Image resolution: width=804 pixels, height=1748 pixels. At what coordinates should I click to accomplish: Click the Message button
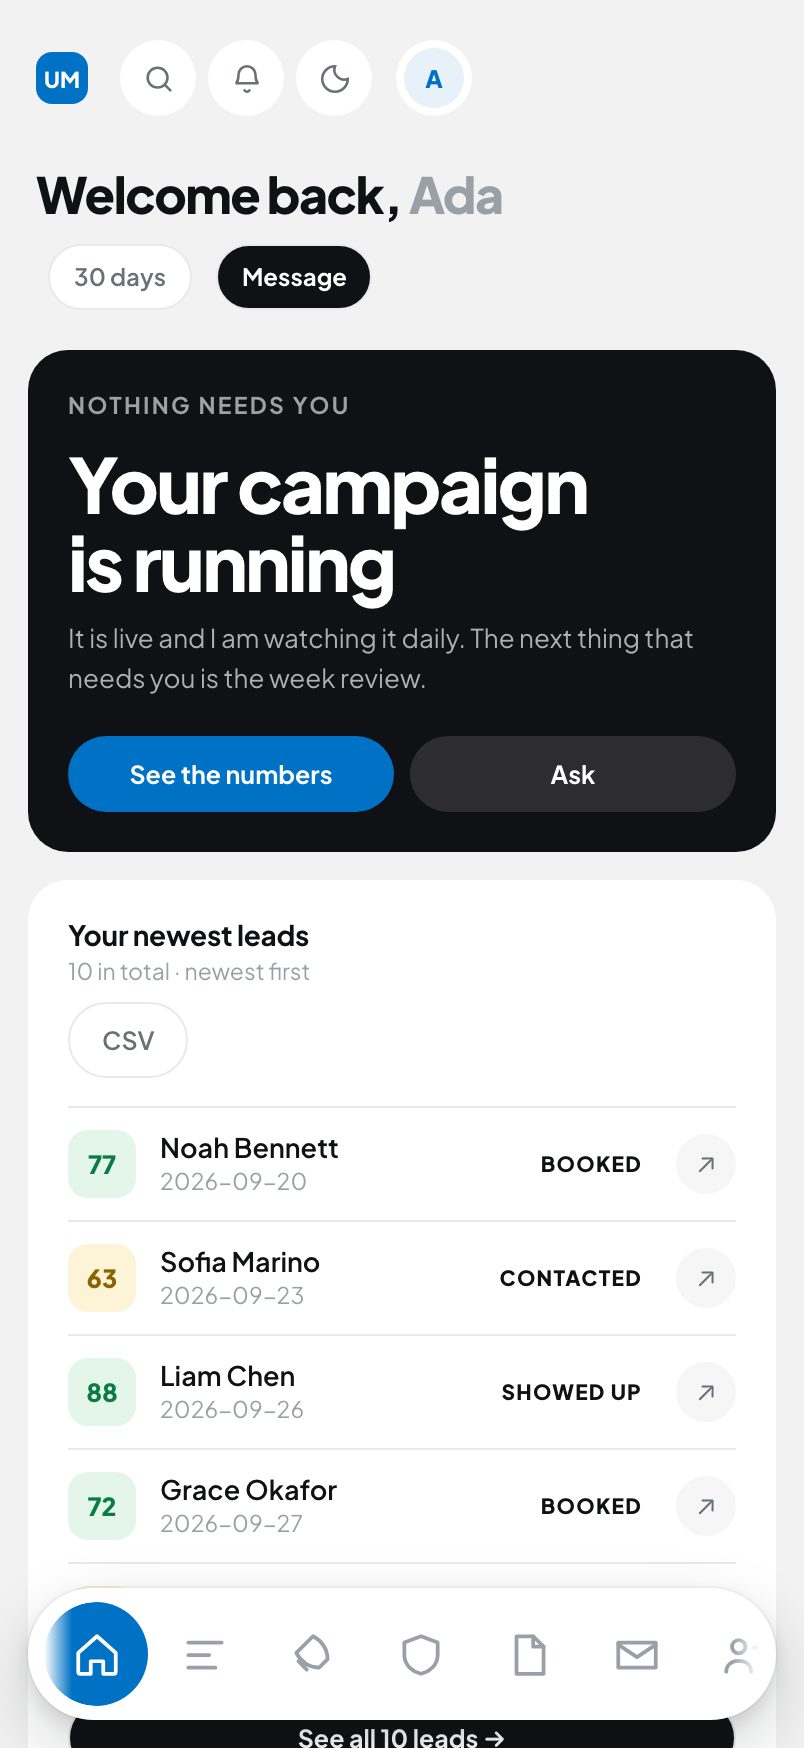[x=294, y=277]
